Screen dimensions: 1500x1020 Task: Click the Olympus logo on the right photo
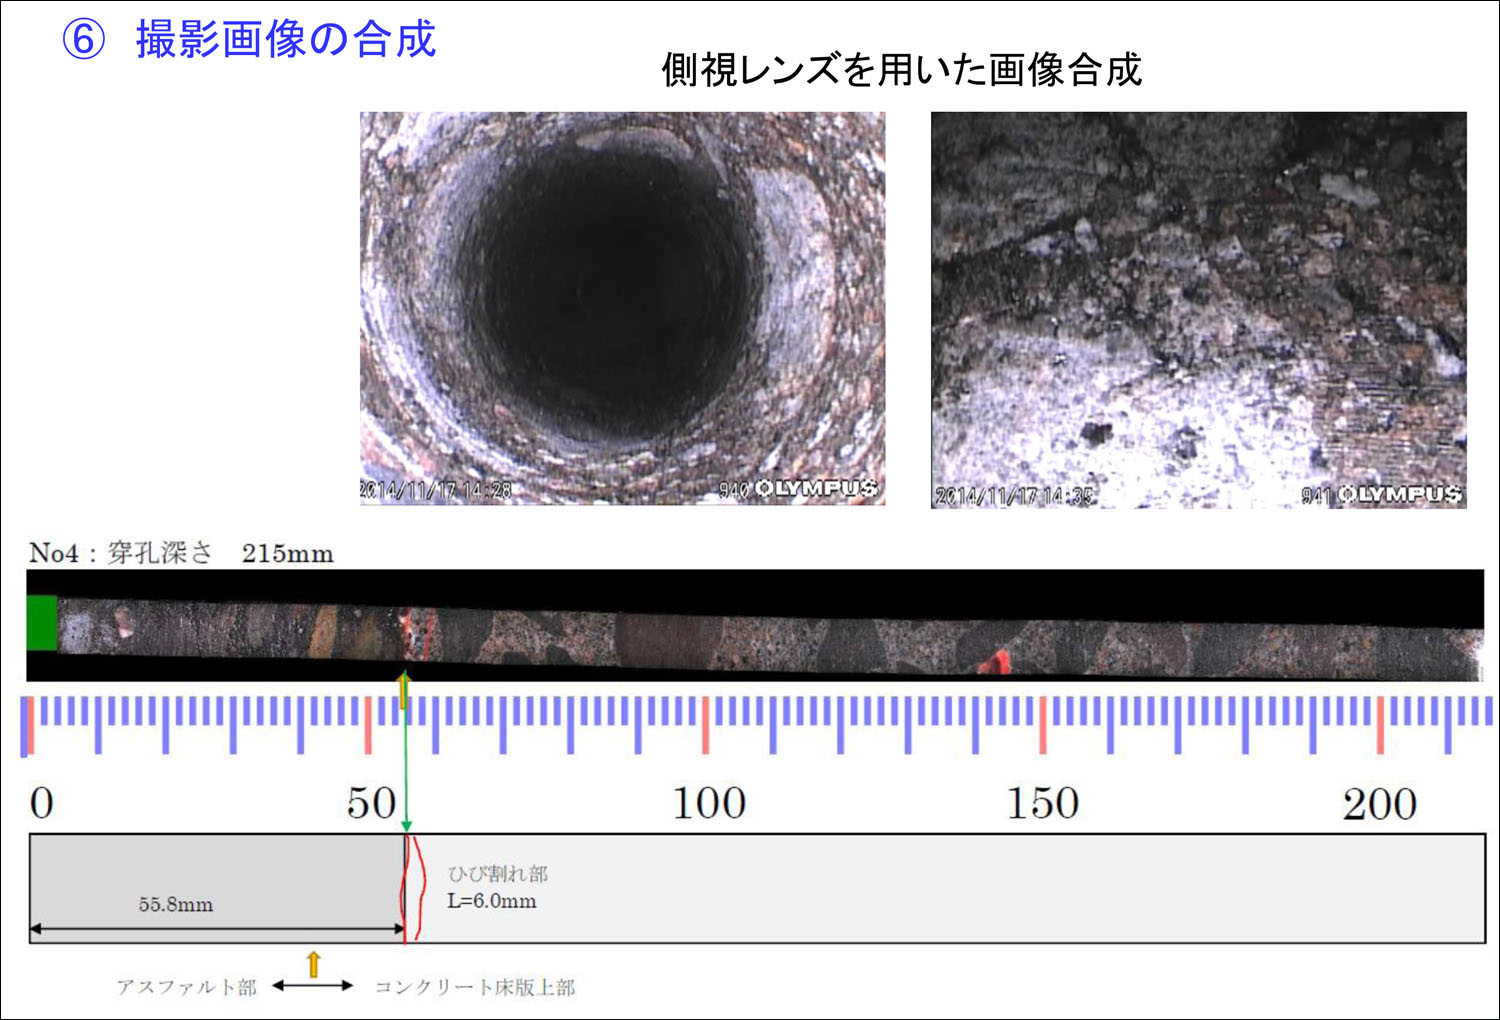point(1400,494)
